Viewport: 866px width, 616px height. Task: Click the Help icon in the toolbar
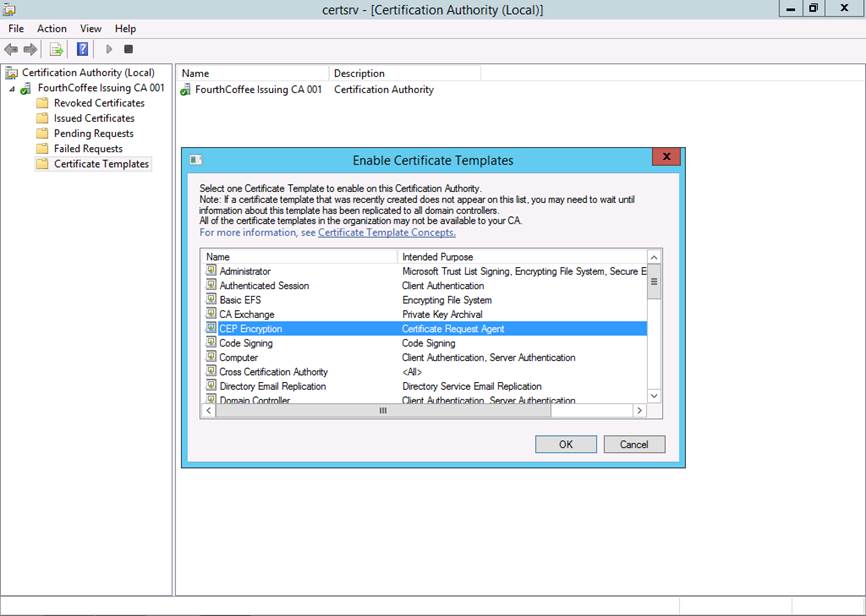pyautogui.click(x=83, y=49)
